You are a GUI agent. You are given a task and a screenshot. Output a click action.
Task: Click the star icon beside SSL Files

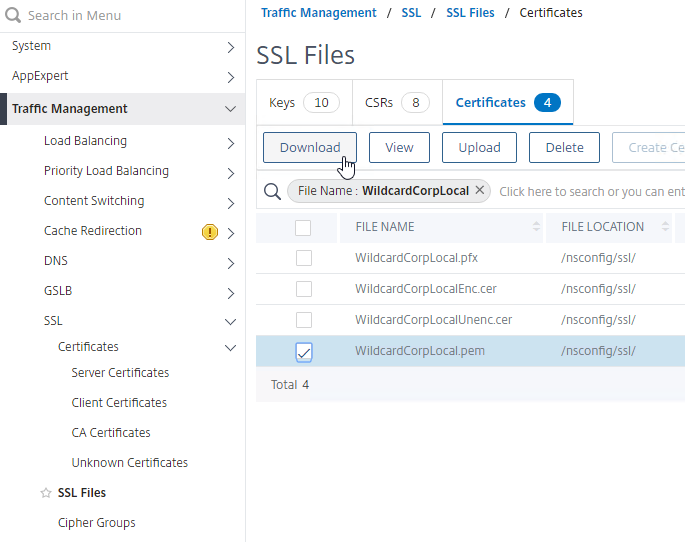pos(45,493)
